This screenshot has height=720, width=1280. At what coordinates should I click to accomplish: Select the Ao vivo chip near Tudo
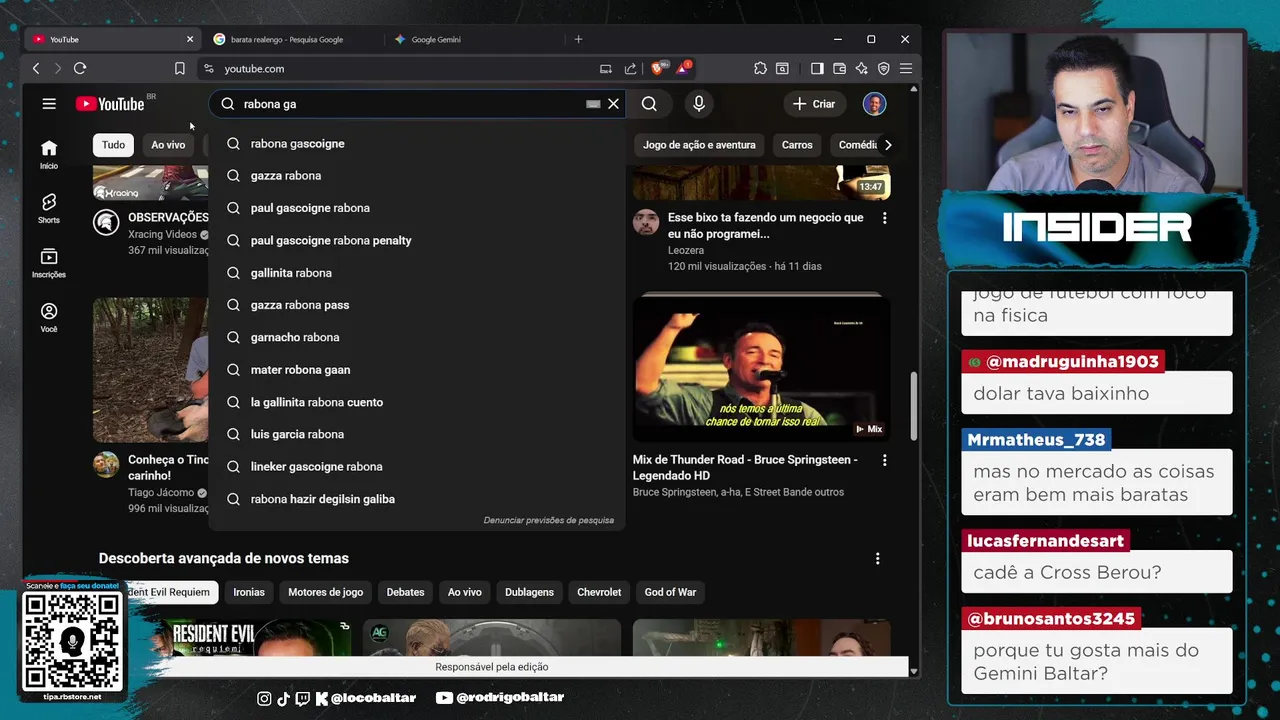pyautogui.click(x=168, y=145)
